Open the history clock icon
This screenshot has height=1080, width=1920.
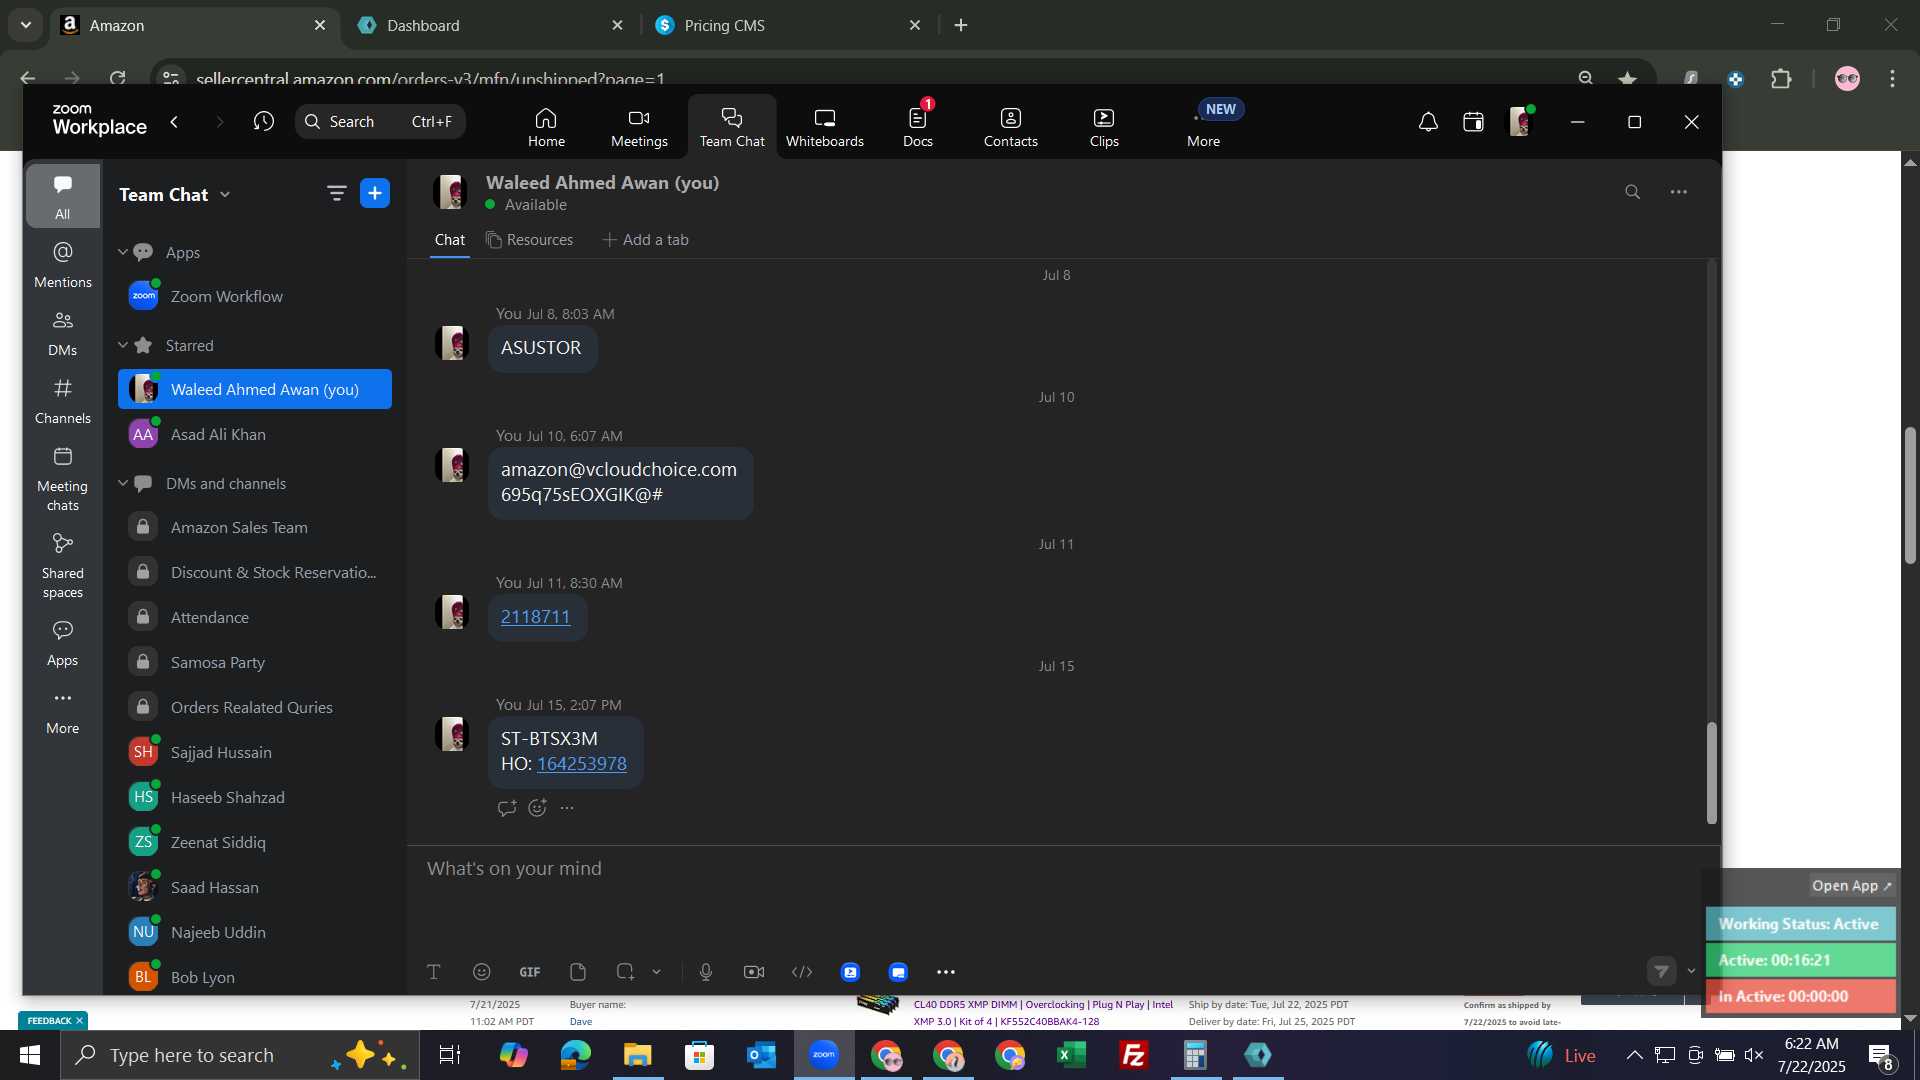[x=263, y=122]
